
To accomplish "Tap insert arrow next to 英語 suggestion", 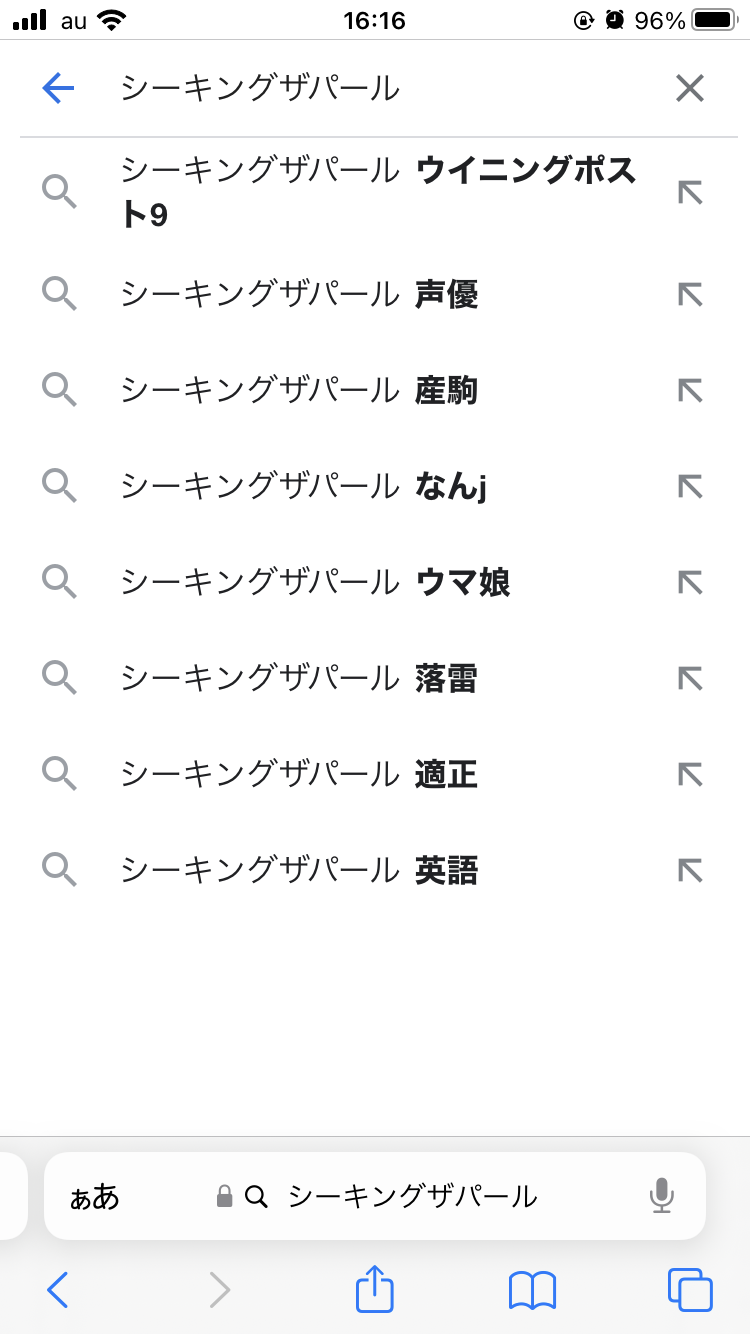I will 690,870.
